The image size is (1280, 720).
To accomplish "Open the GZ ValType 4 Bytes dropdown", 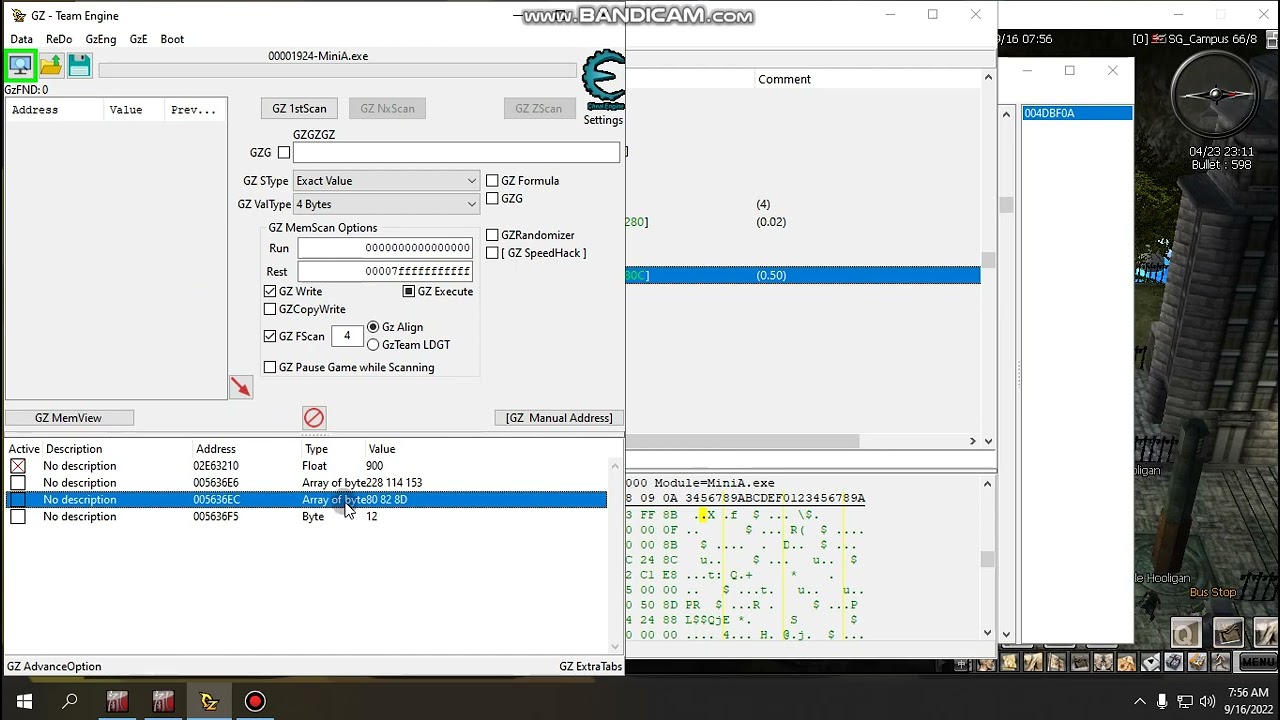I will pos(386,204).
